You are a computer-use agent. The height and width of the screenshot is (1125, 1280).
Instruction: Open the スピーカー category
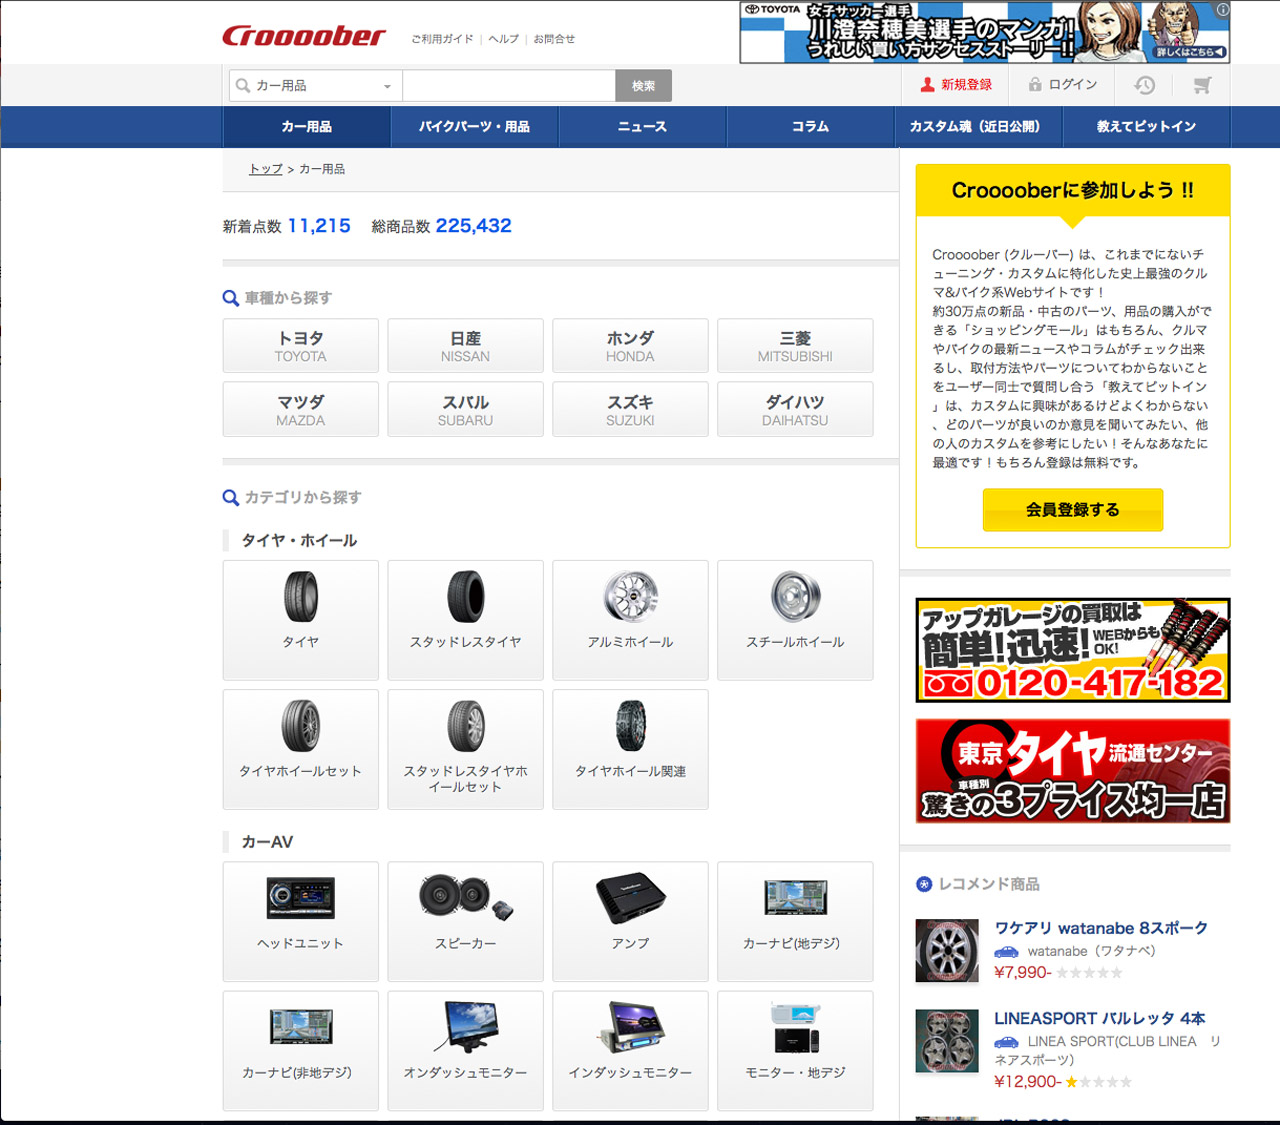[x=466, y=921]
